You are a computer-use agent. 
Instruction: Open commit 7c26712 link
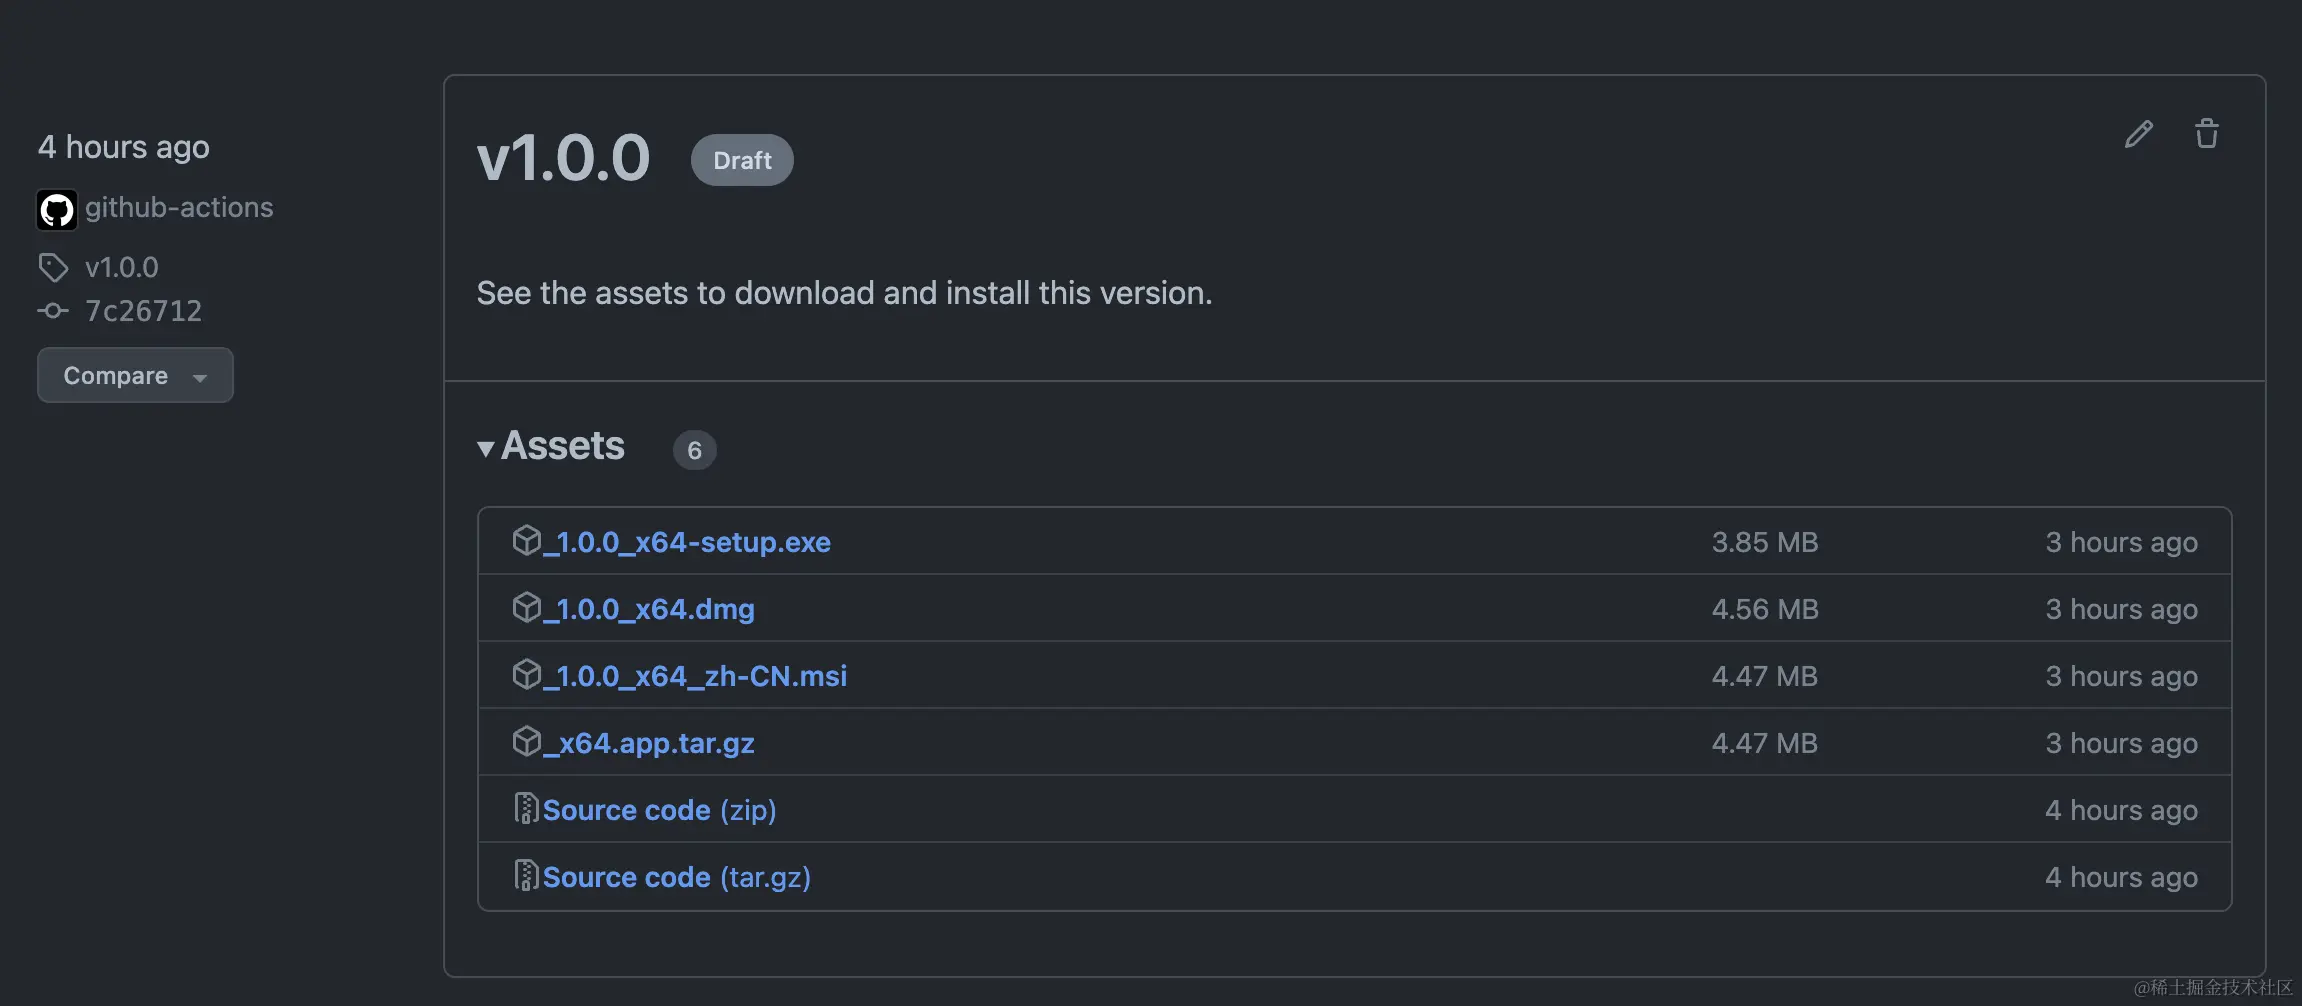144,311
